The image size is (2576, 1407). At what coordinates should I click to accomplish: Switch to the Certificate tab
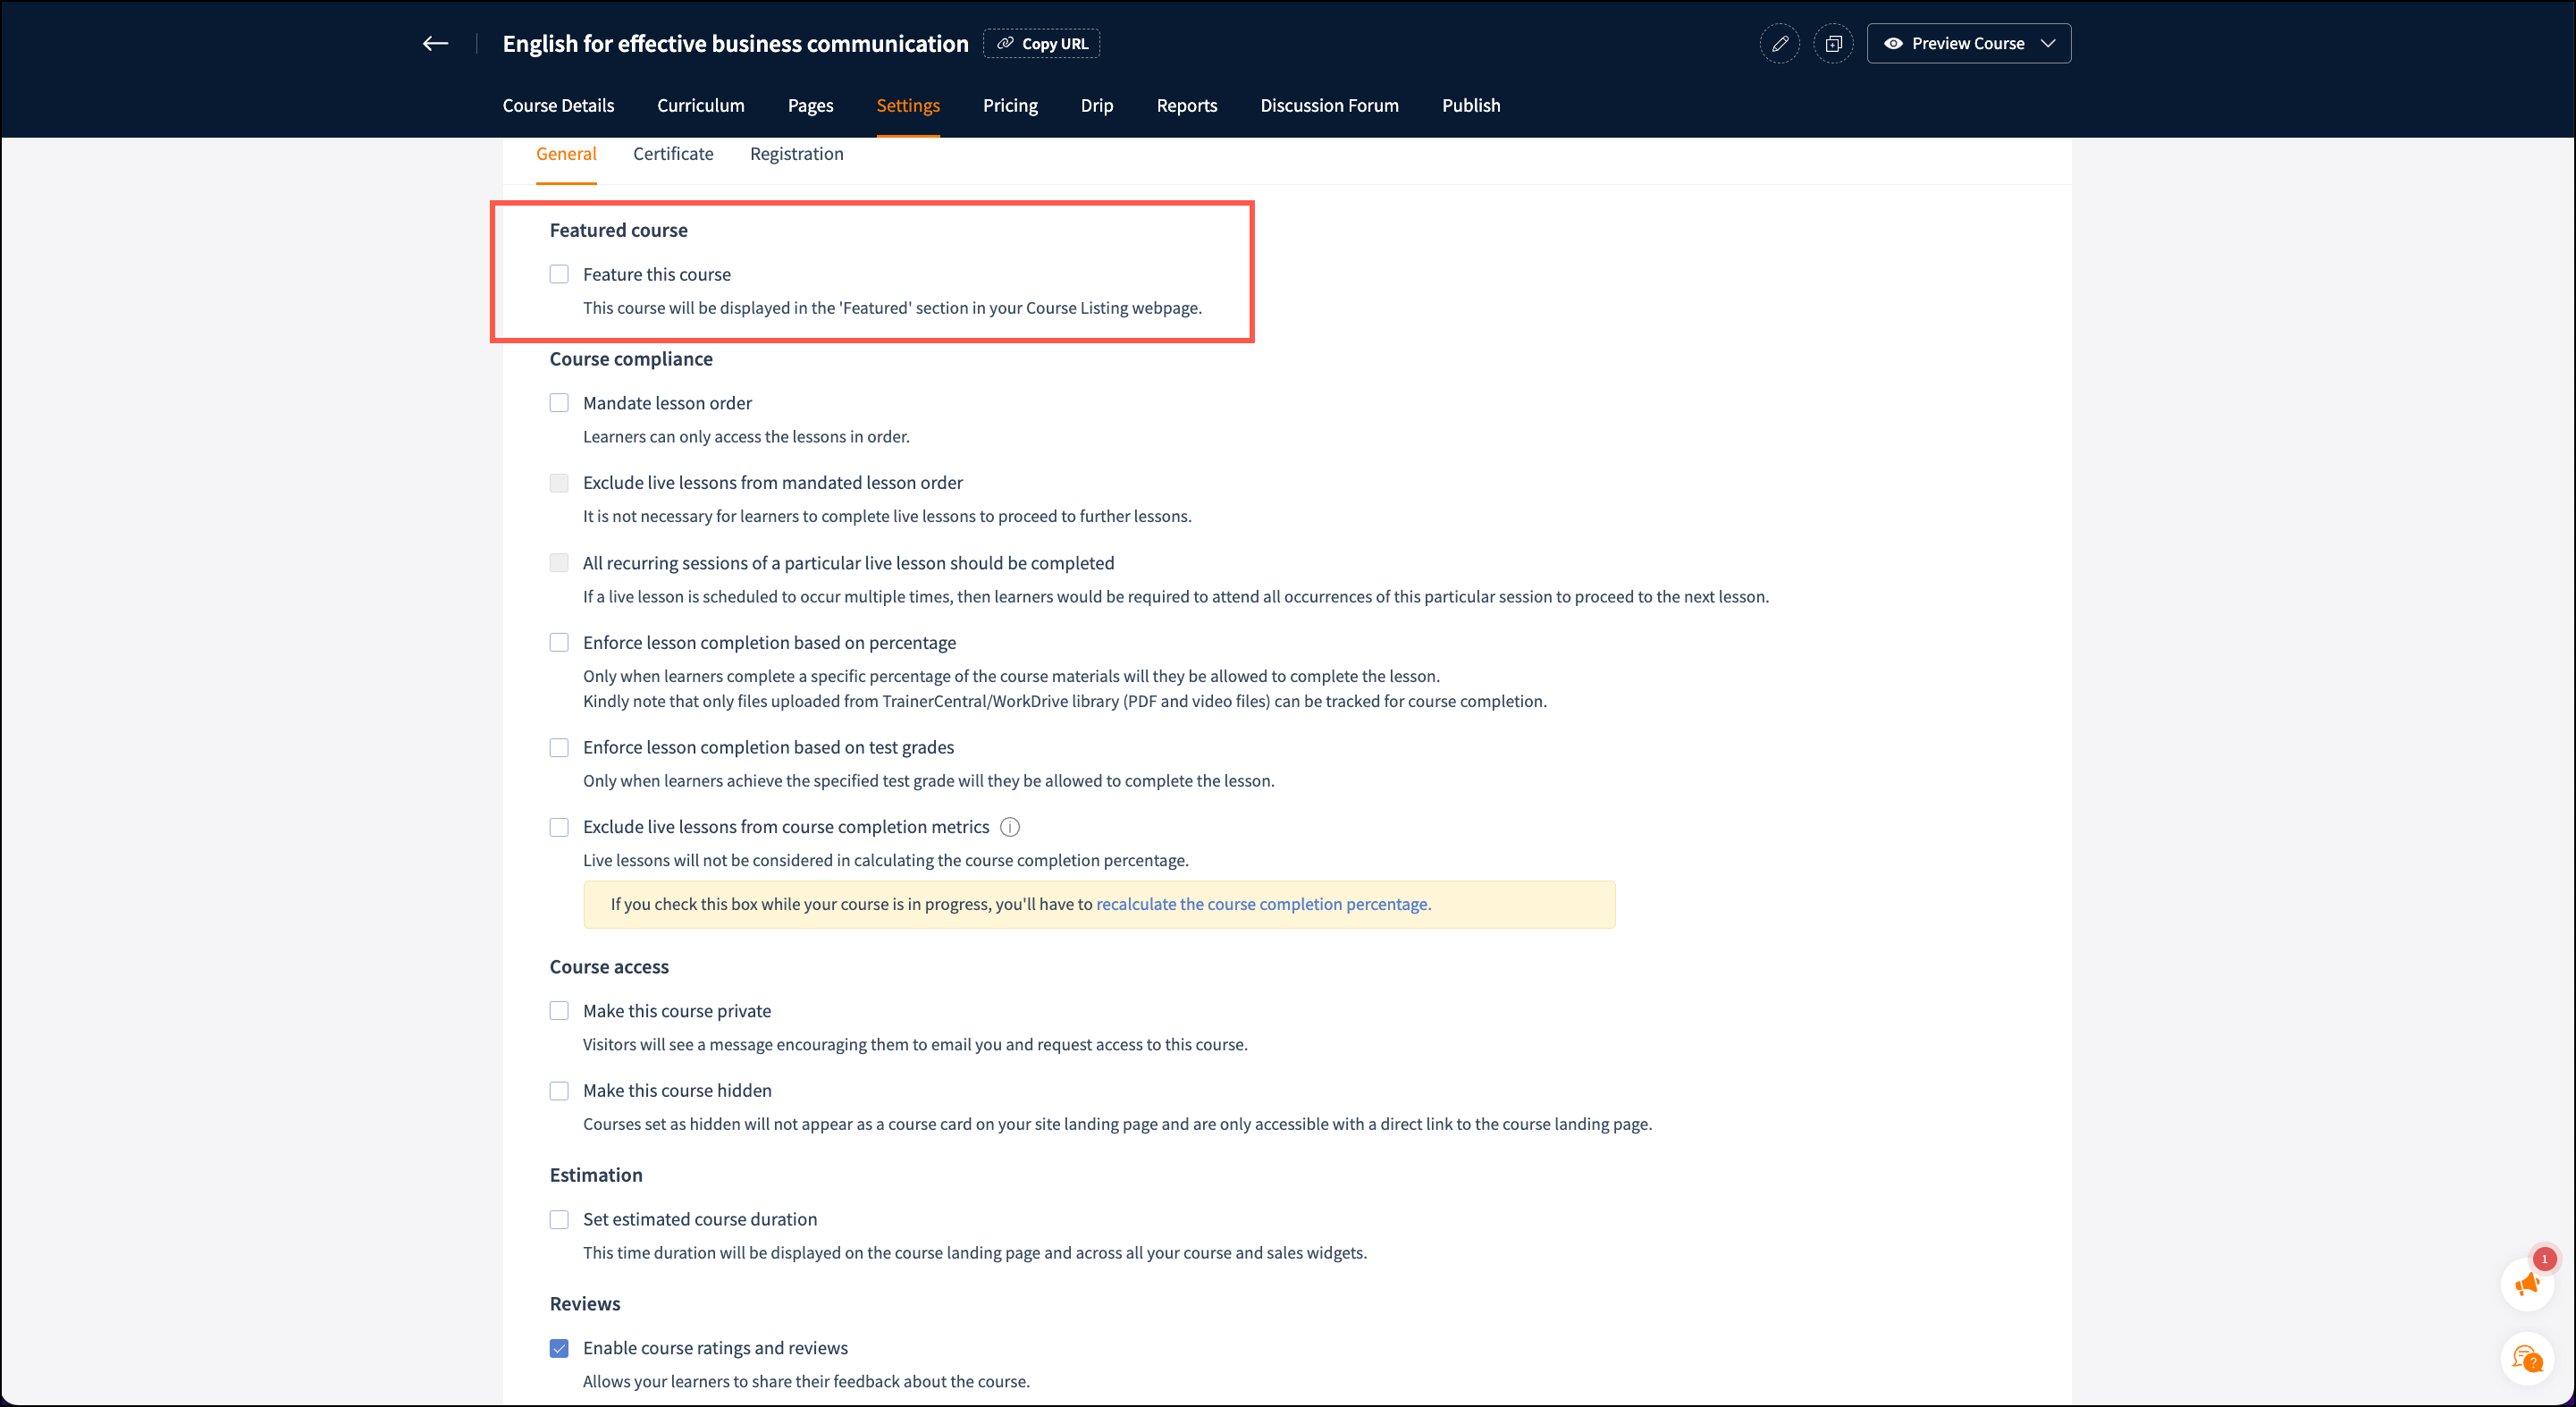click(673, 154)
